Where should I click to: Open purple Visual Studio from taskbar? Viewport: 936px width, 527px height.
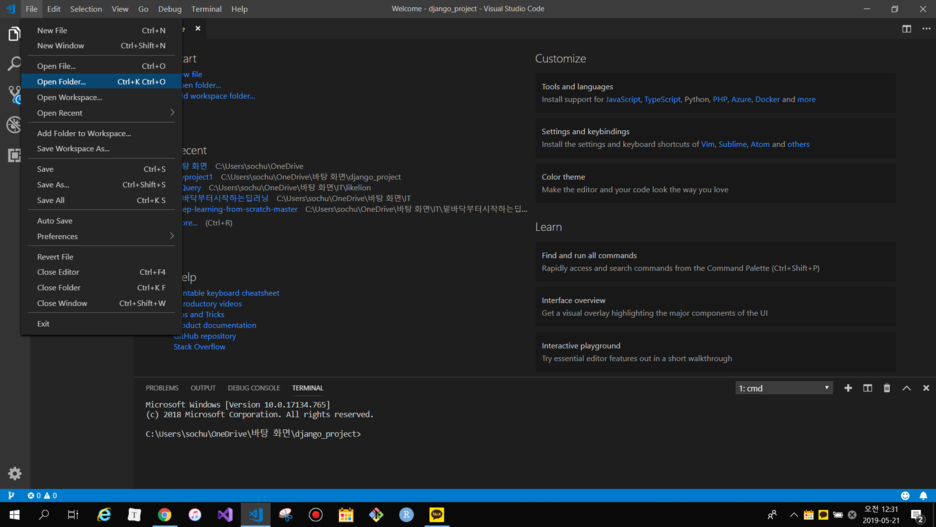(225, 514)
